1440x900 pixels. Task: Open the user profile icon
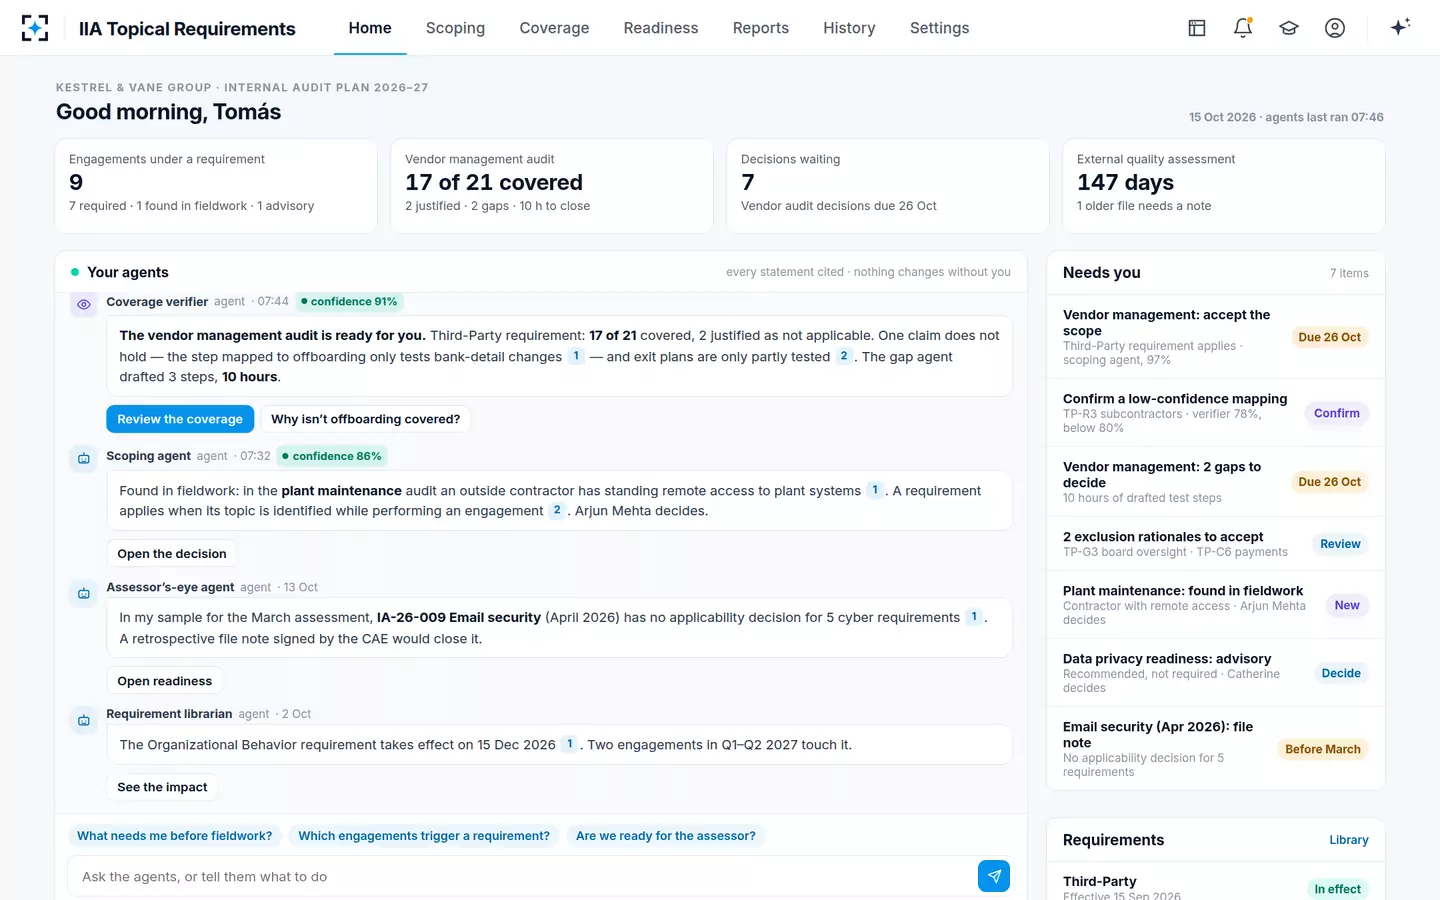pyautogui.click(x=1335, y=28)
